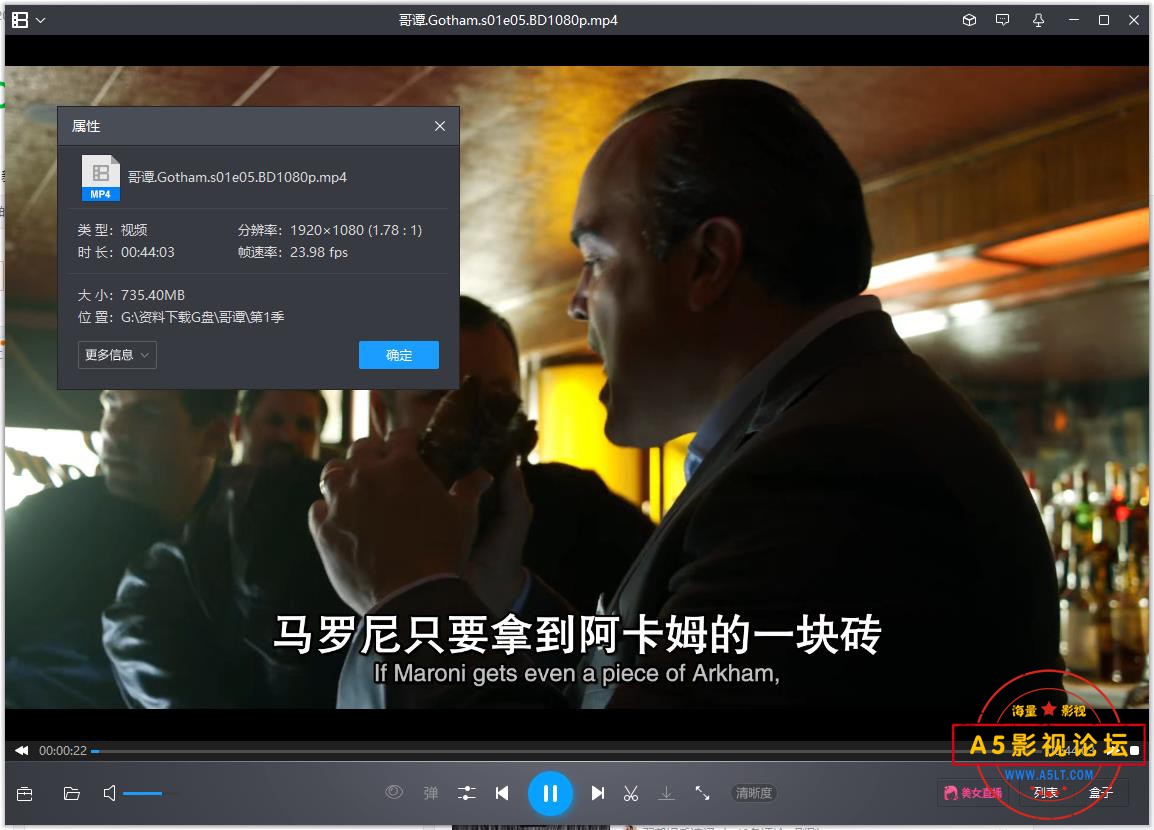Click the file location path G:\资料下载G盘
The width and height of the screenshot is (1154, 830).
(202, 316)
